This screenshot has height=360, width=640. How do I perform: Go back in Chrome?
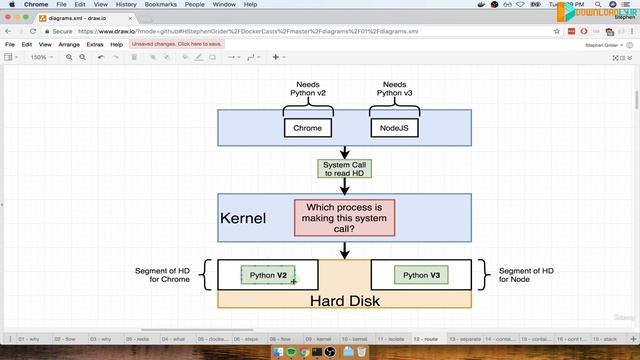click(x=8, y=31)
